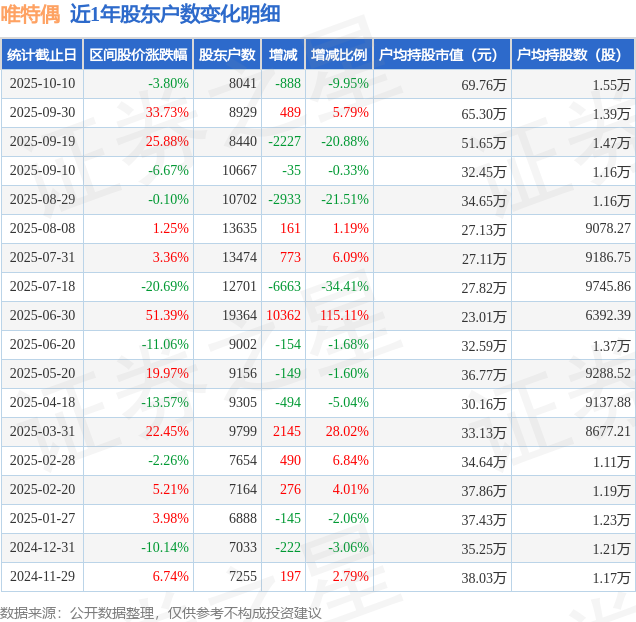Select the 增减比例 column header
This screenshot has height=622, width=636.
point(339,55)
